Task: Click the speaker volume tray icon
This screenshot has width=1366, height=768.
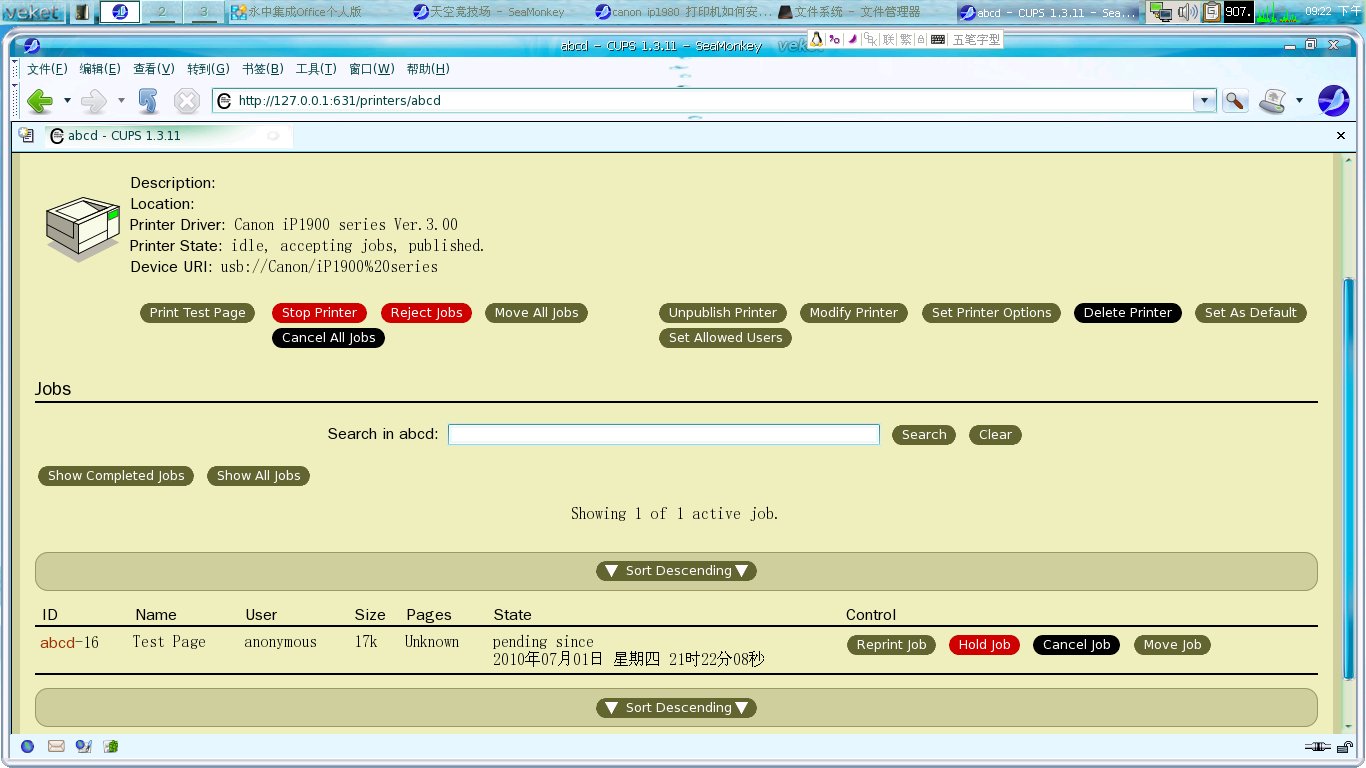Action: (x=1188, y=12)
